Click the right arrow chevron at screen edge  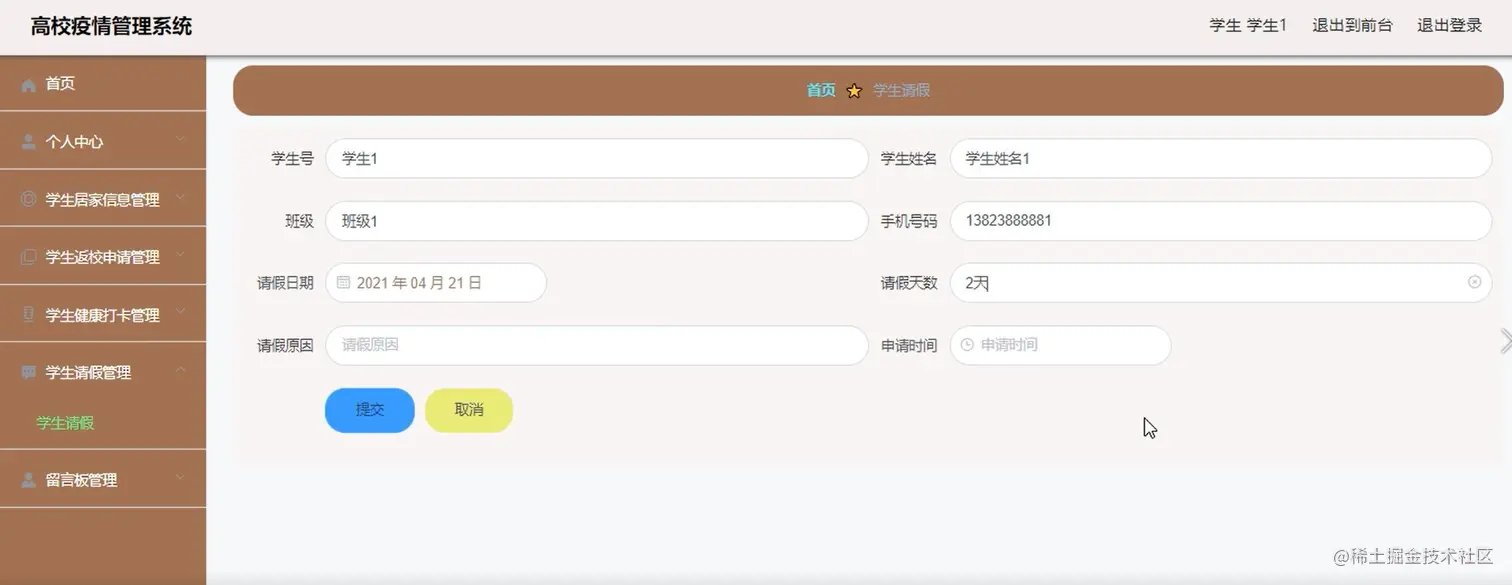(1503, 340)
